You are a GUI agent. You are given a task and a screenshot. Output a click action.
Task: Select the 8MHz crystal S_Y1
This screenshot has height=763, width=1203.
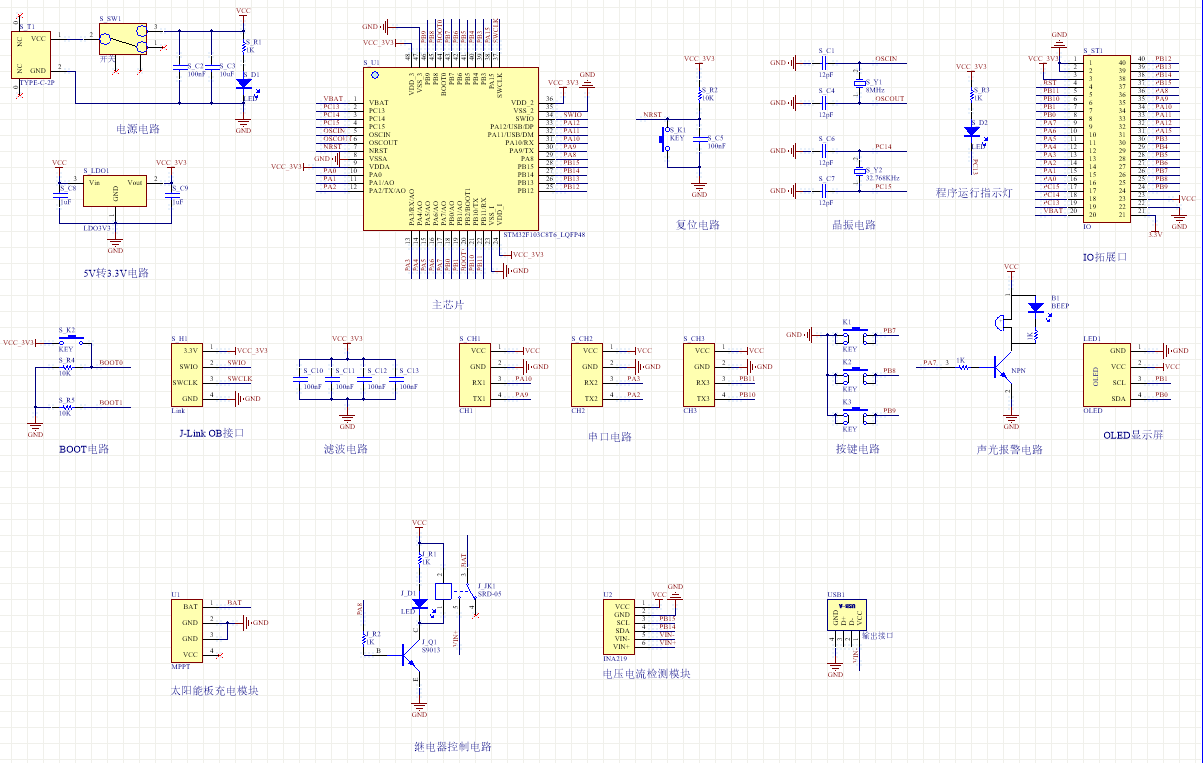(859, 86)
